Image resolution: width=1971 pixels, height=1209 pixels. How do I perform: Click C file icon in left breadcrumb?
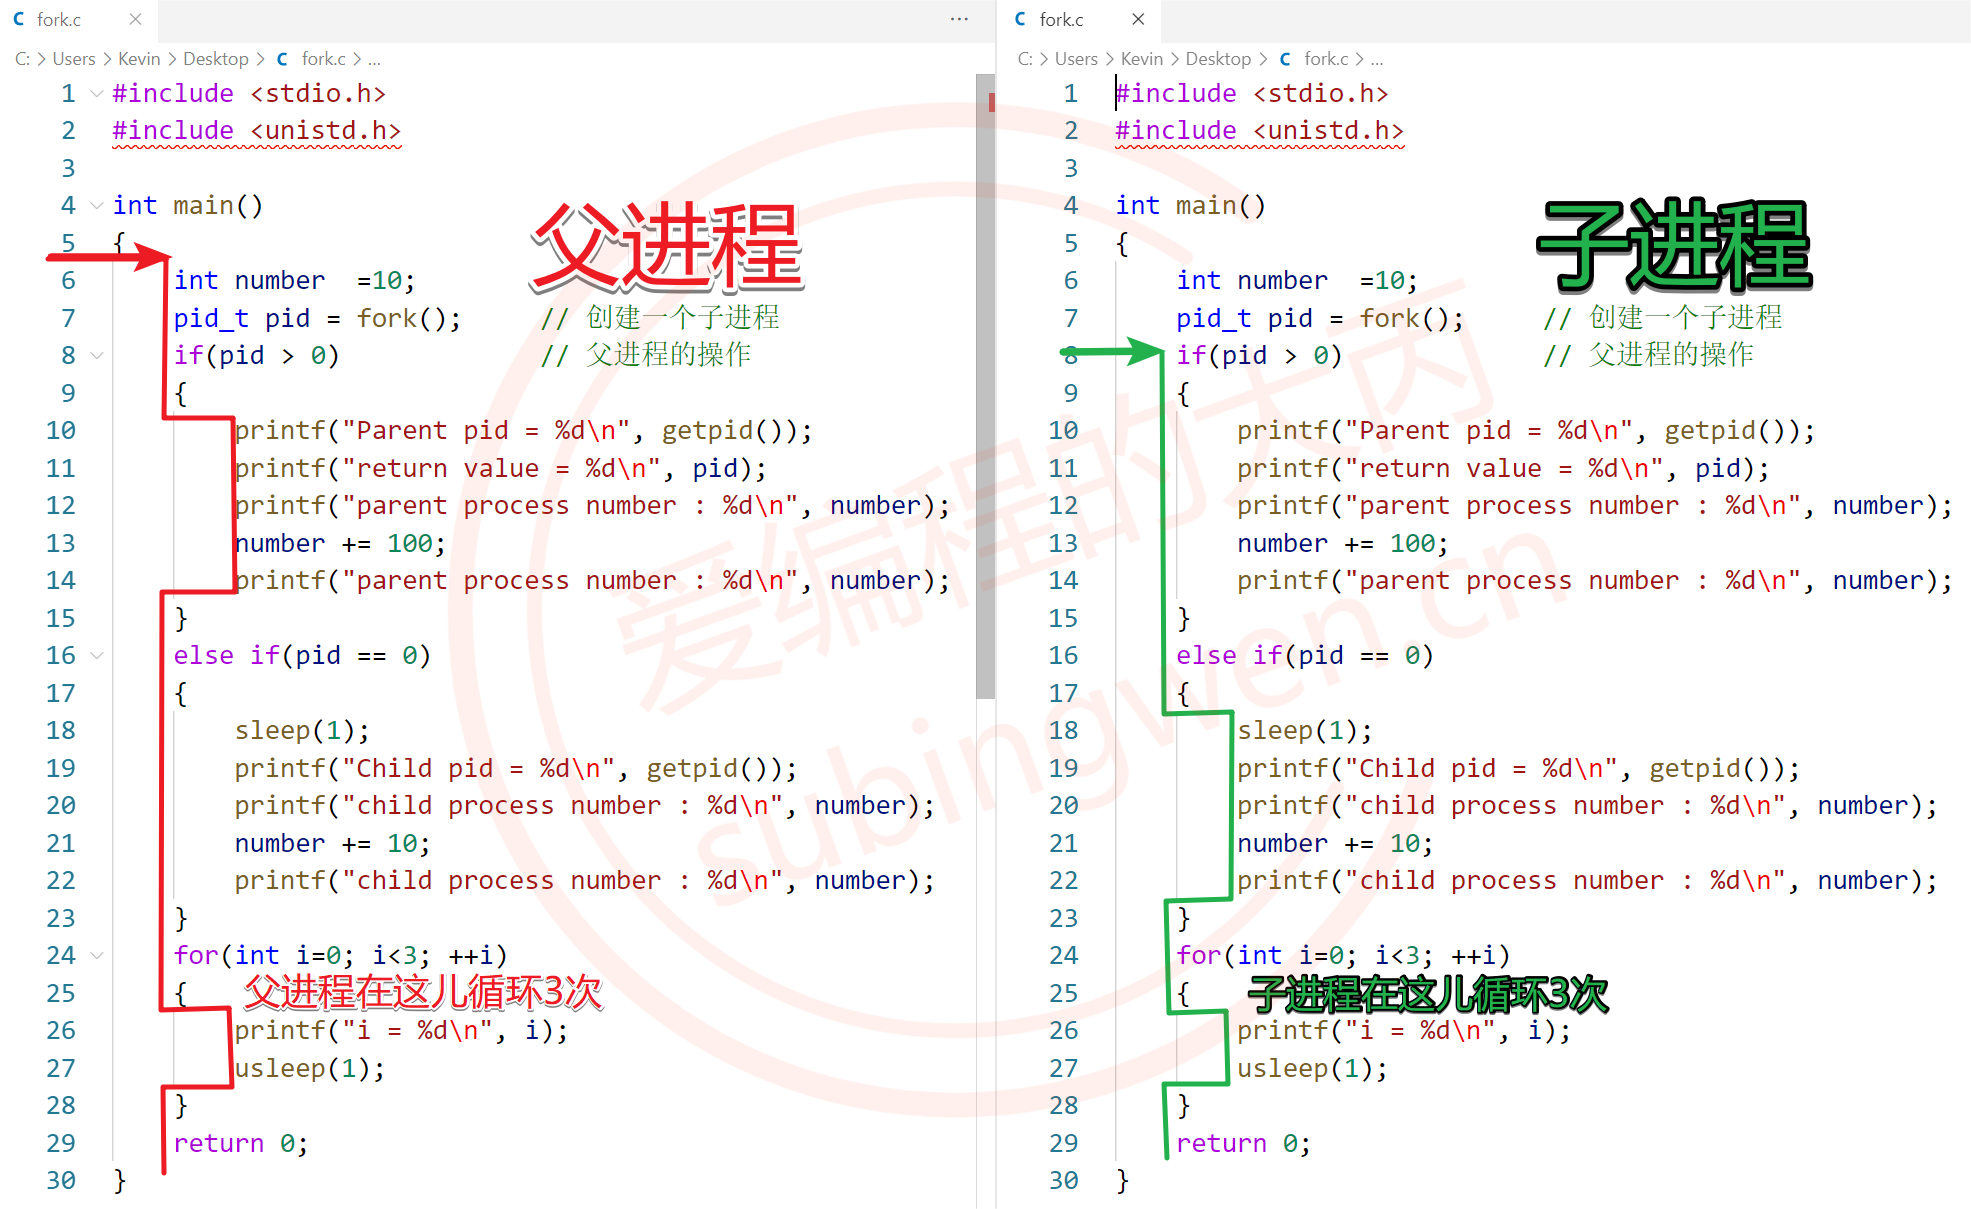click(x=282, y=59)
